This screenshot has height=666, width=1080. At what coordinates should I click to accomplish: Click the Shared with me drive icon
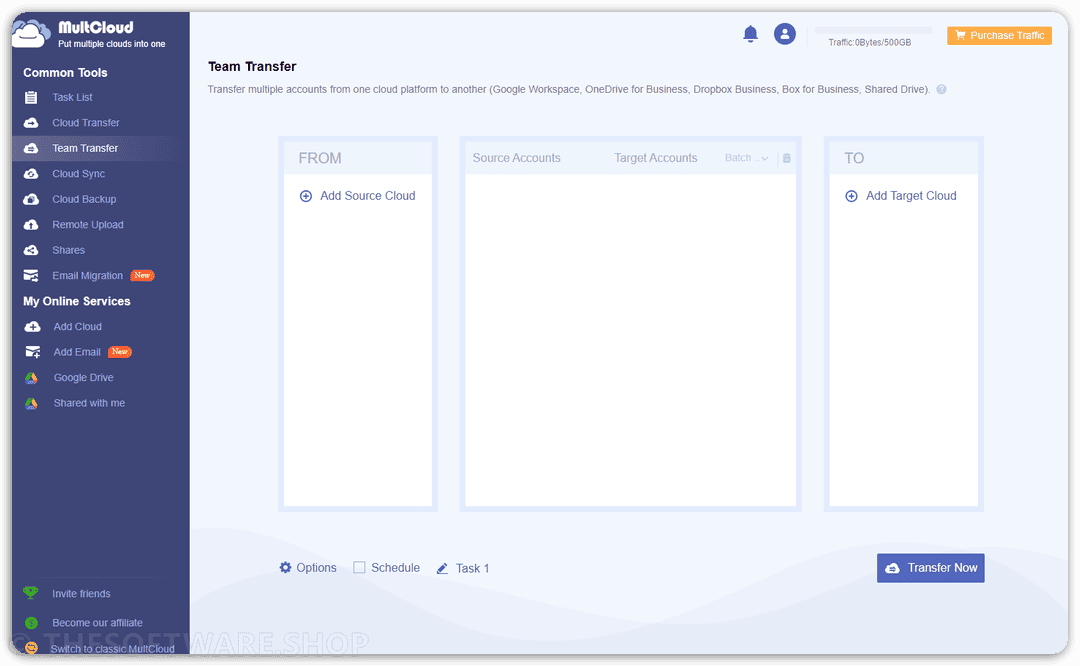(x=31, y=403)
